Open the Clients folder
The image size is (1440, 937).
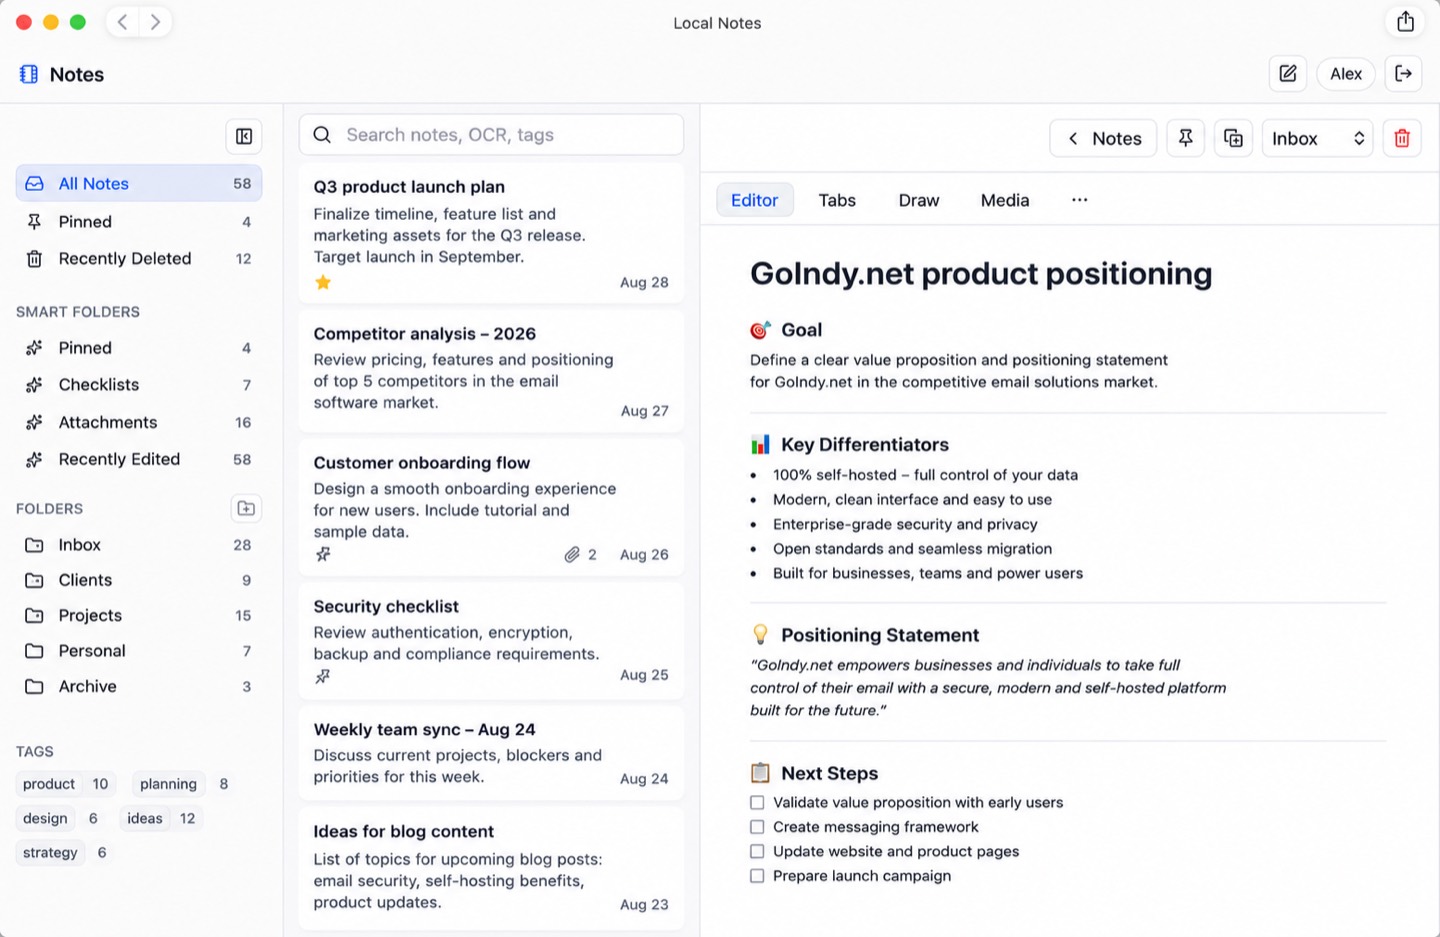[139, 580]
